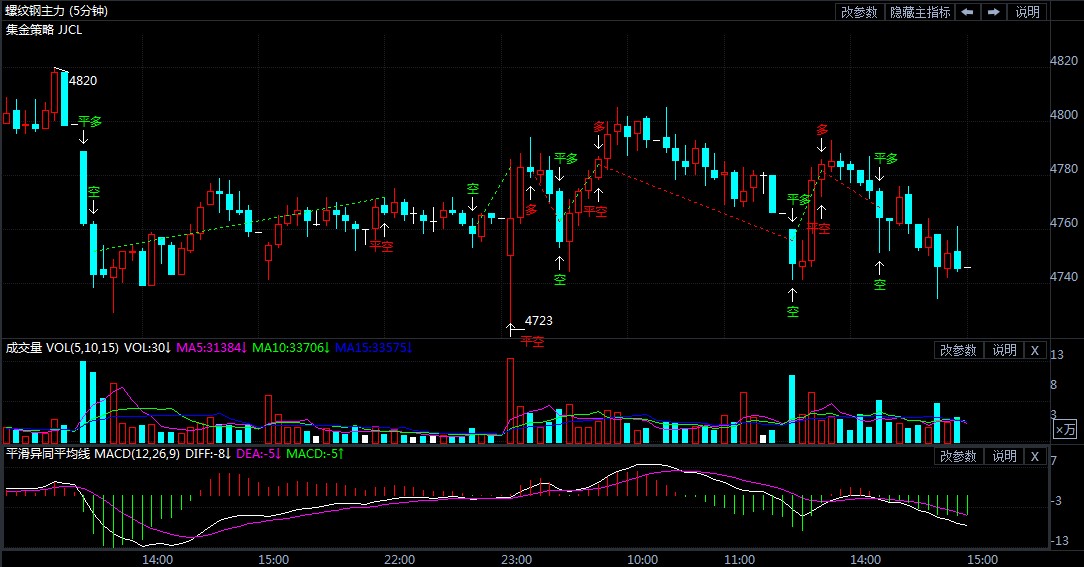The image size is (1084, 567).
Task: Click the tallest red volume bar near 23:00
Action: click(x=510, y=400)
